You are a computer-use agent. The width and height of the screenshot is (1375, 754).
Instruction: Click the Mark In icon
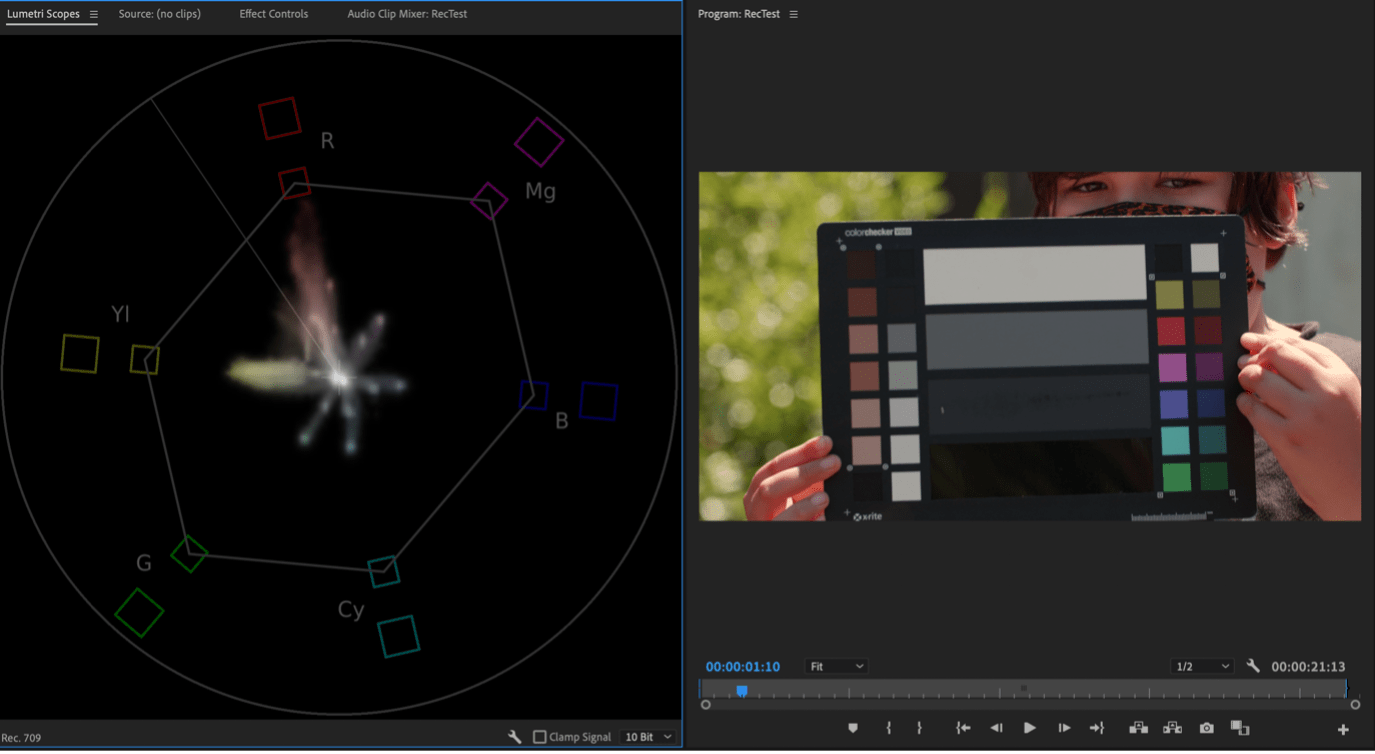[888, 728]
